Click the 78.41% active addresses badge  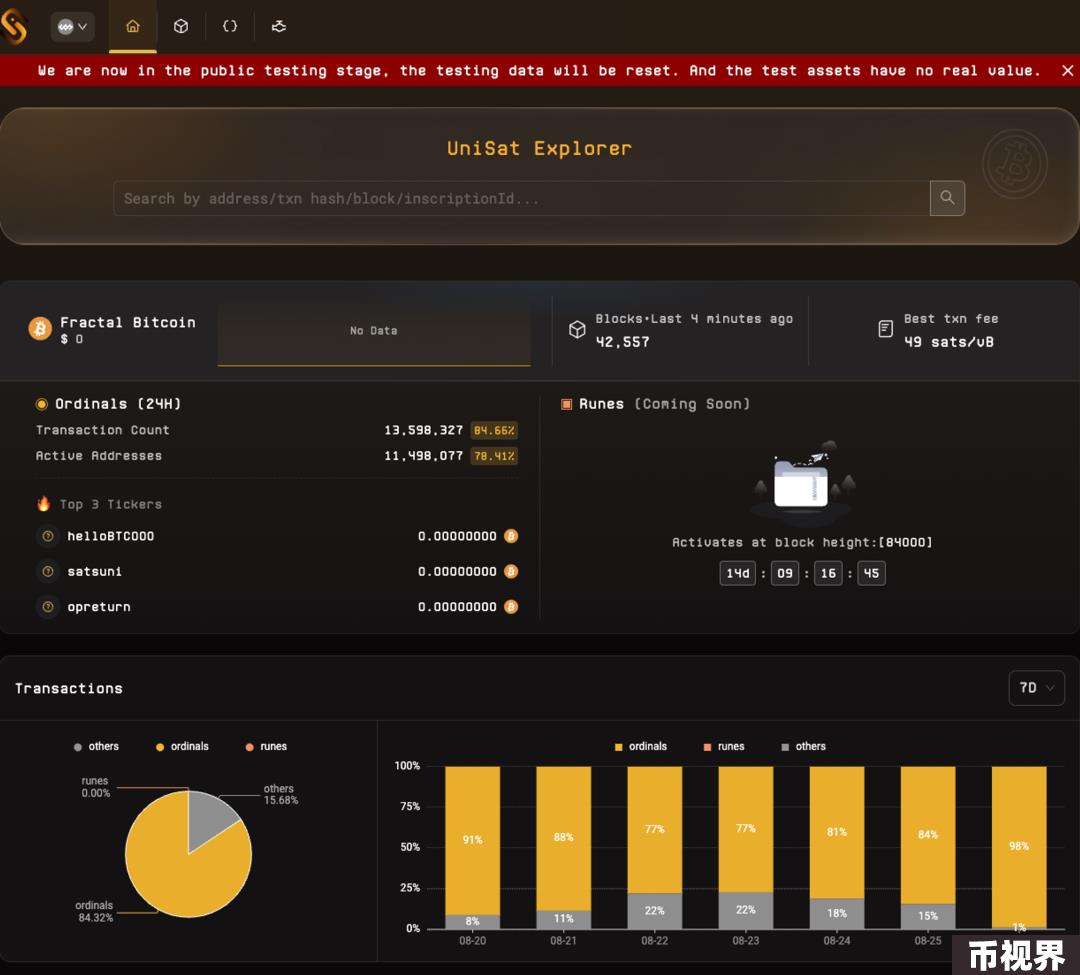pos(494,456)
